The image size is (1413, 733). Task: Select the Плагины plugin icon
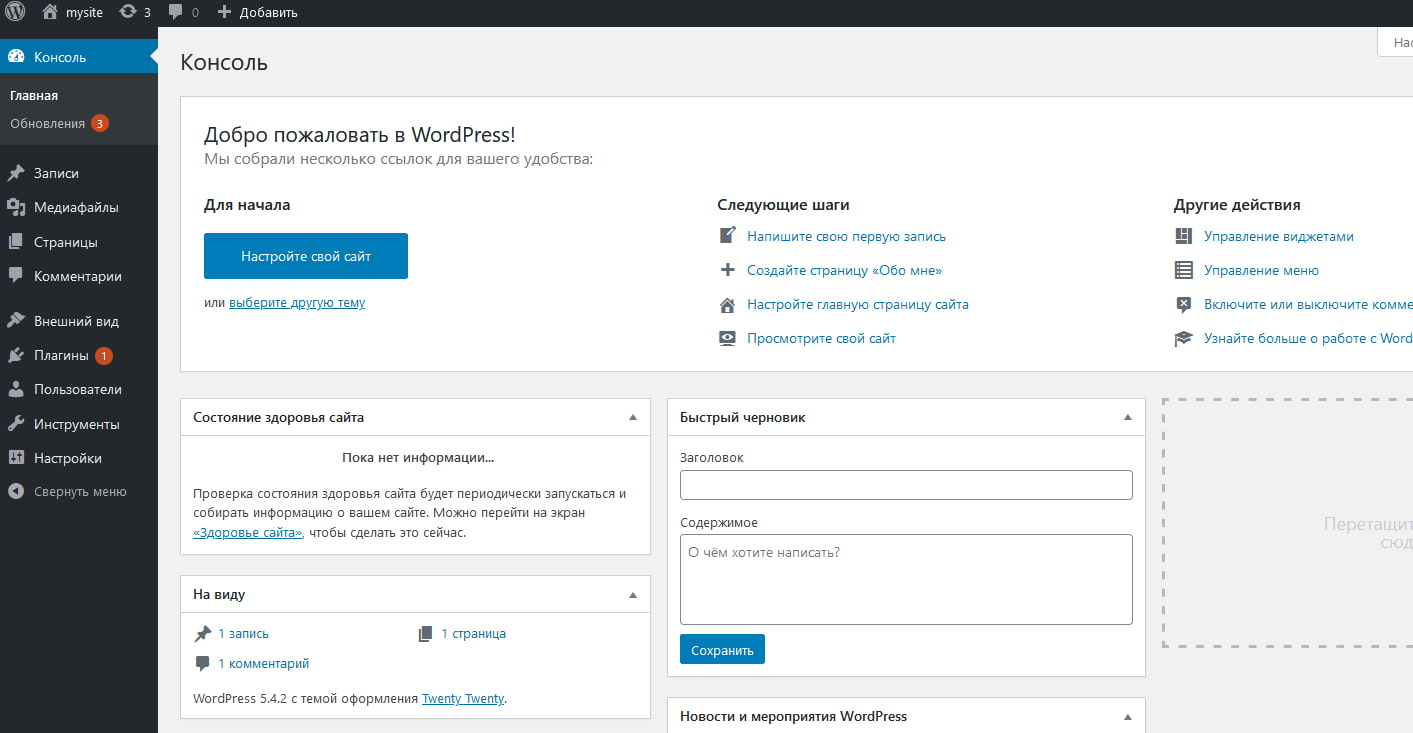17,354
